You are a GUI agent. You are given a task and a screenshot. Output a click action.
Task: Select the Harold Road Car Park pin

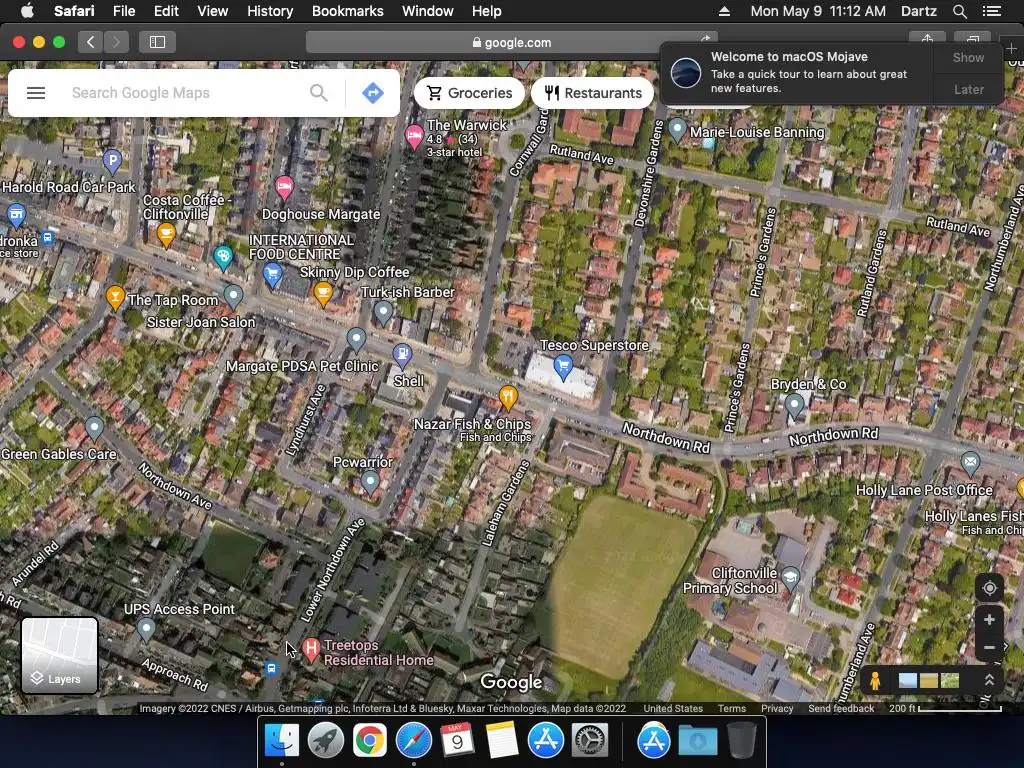point(112,161)
